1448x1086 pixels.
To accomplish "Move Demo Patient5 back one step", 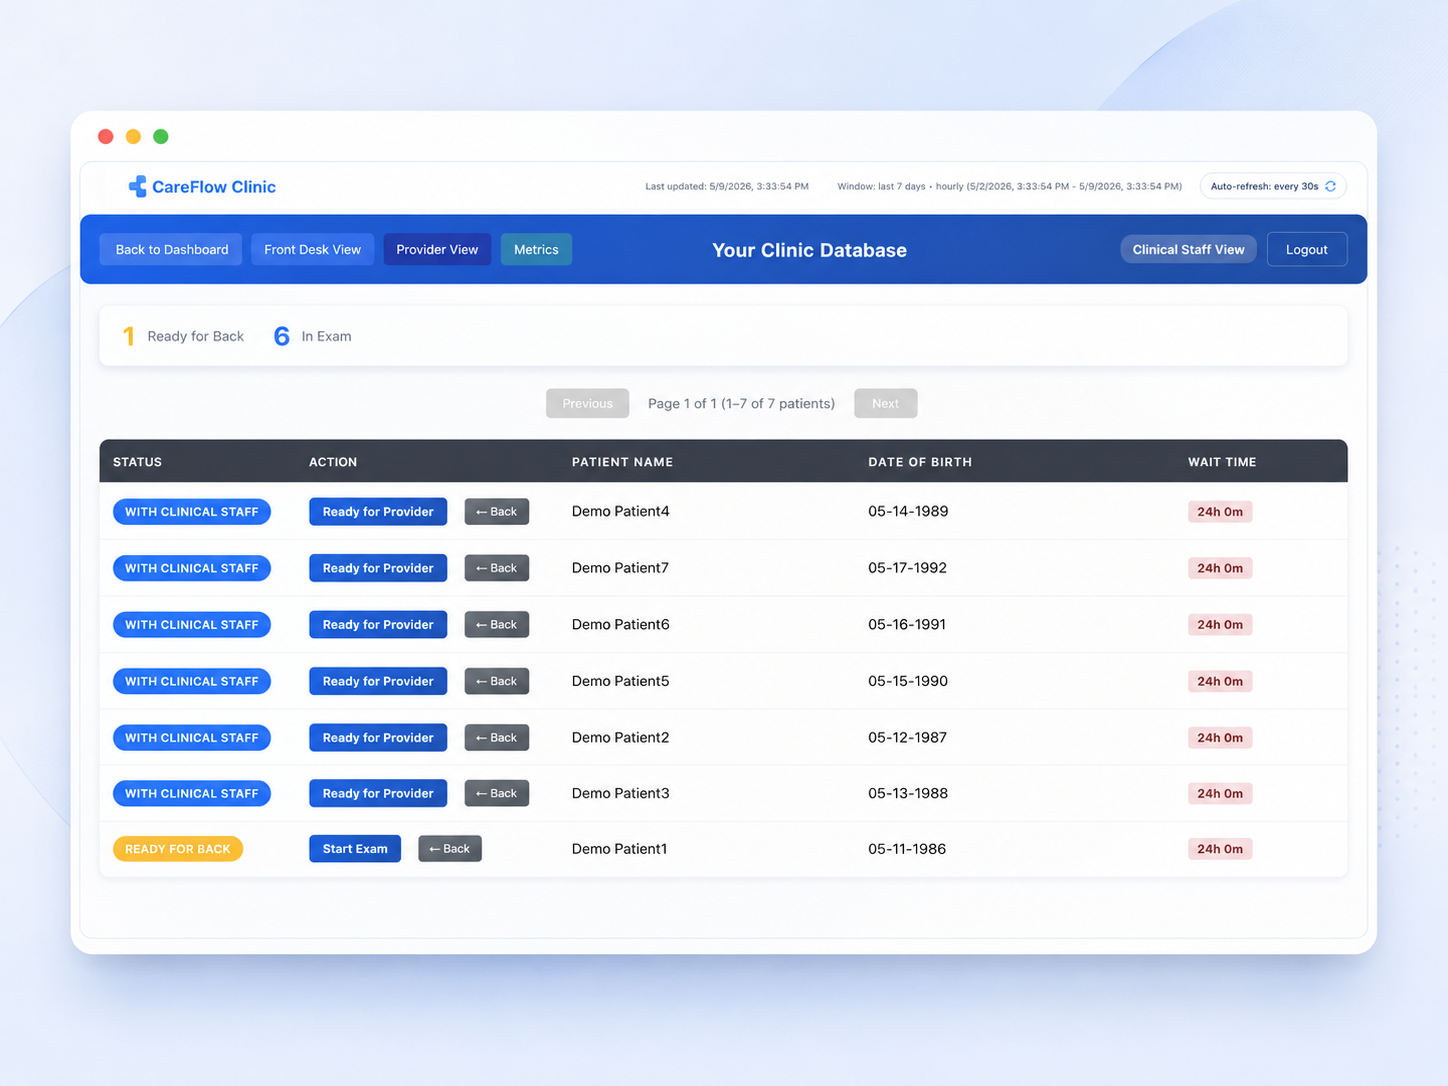I will click(497, 681).
